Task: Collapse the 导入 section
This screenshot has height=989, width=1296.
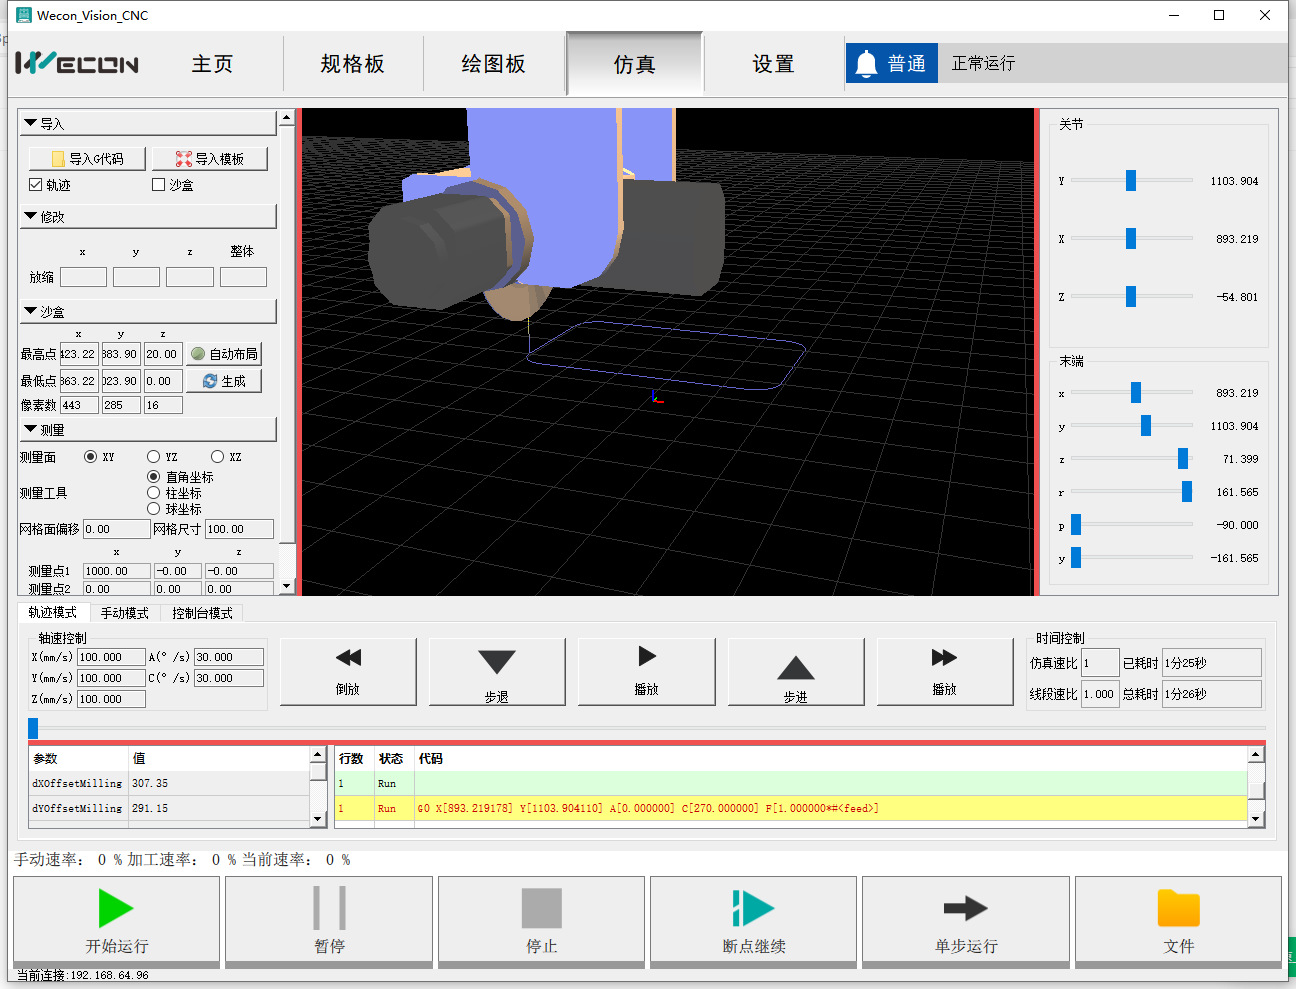Action: [31, 123]
